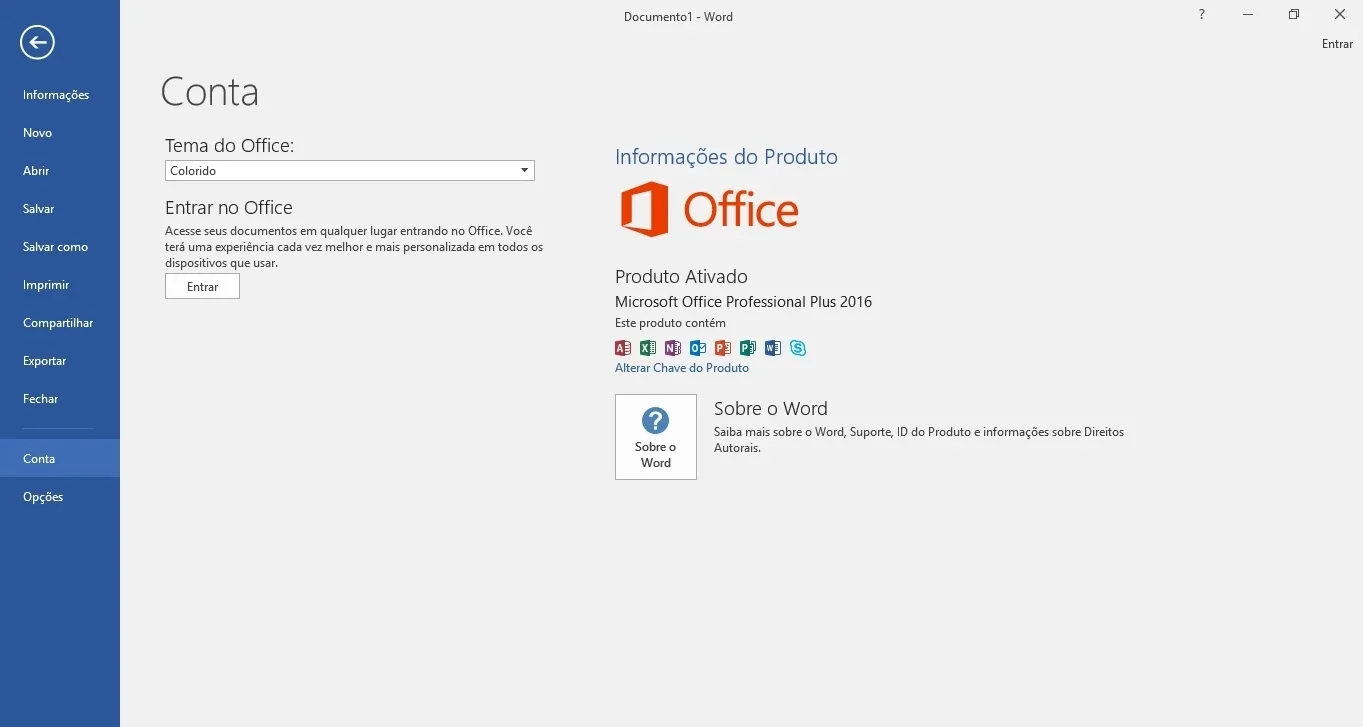Viewport: 1363px width, 727px height.
Task: Click the PowerPoint app icon
Action: (x=723, y=348)
